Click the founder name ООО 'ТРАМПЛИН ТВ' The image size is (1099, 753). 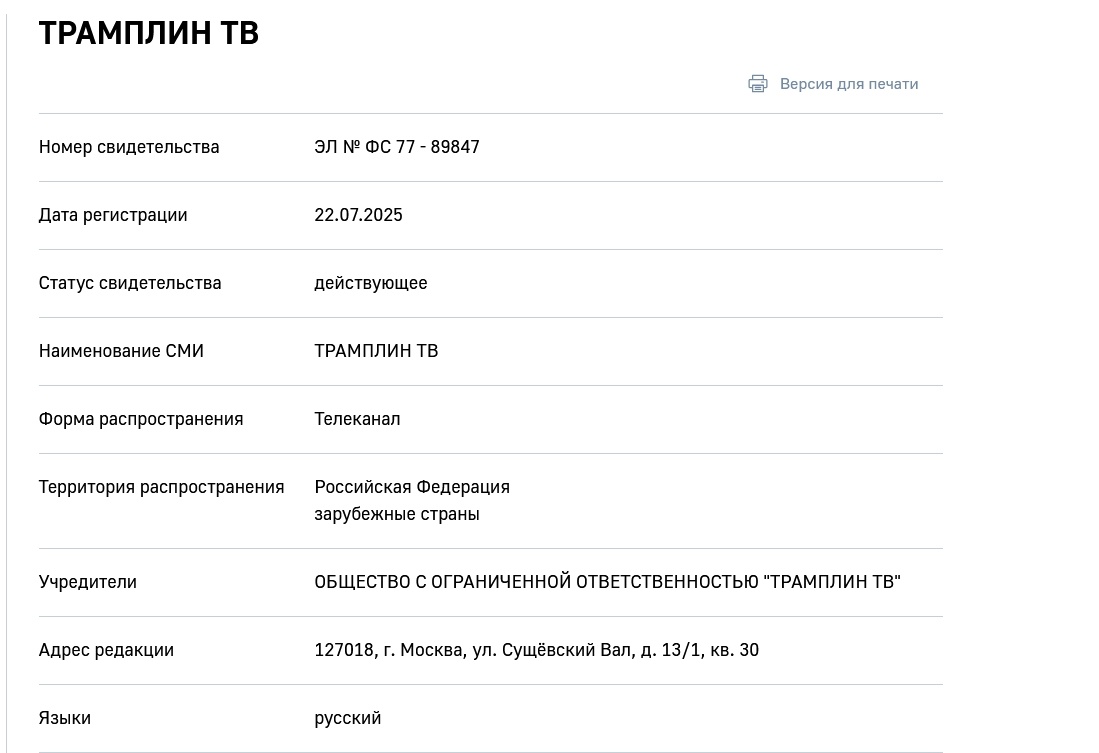(x=608, y=582)
